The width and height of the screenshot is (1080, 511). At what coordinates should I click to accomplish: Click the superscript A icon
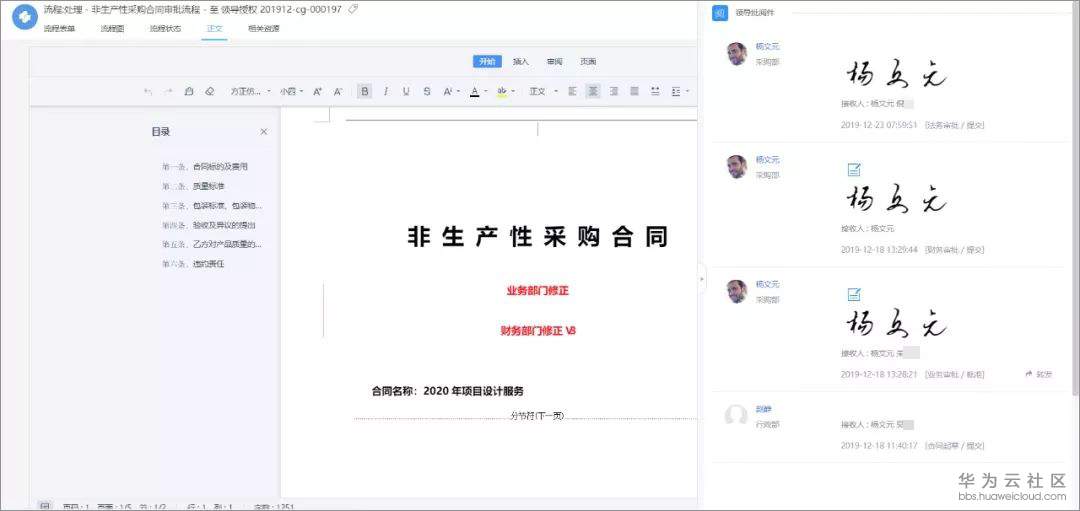click(447, 91)
